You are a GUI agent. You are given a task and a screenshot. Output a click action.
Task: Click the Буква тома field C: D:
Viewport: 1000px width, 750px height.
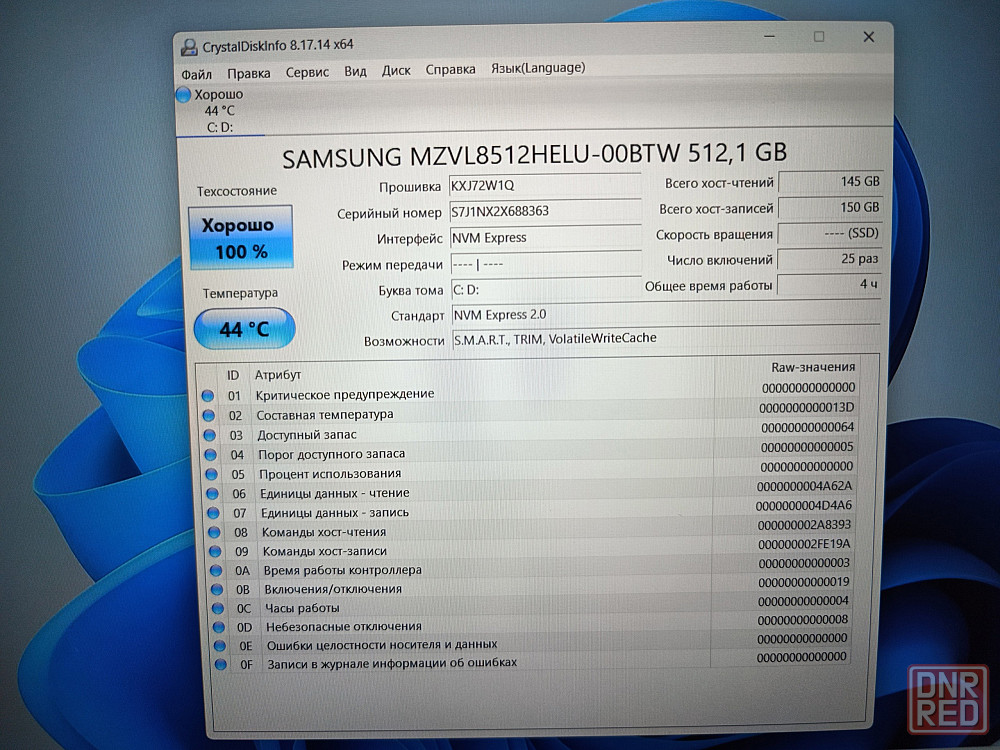[547, 289]
